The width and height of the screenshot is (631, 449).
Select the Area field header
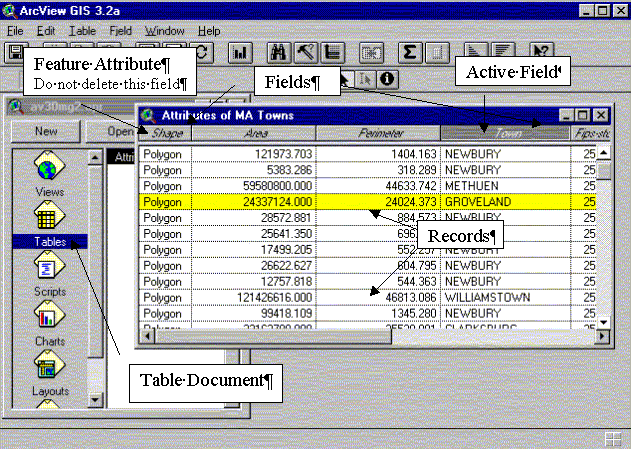pos(254,133)
